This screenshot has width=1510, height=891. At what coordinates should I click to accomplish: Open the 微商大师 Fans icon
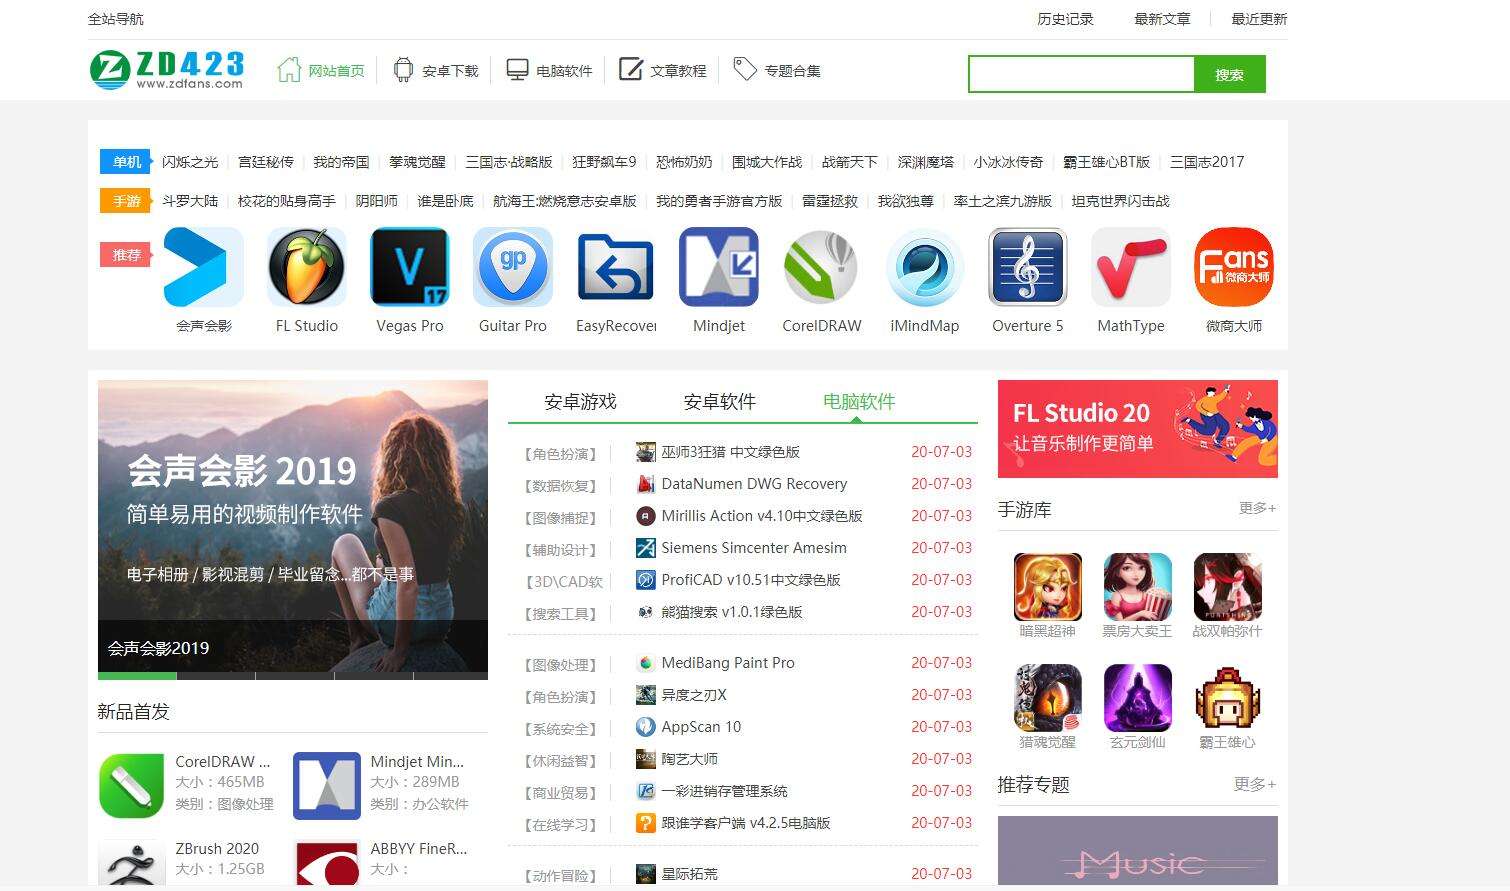tap(1234, 267)
